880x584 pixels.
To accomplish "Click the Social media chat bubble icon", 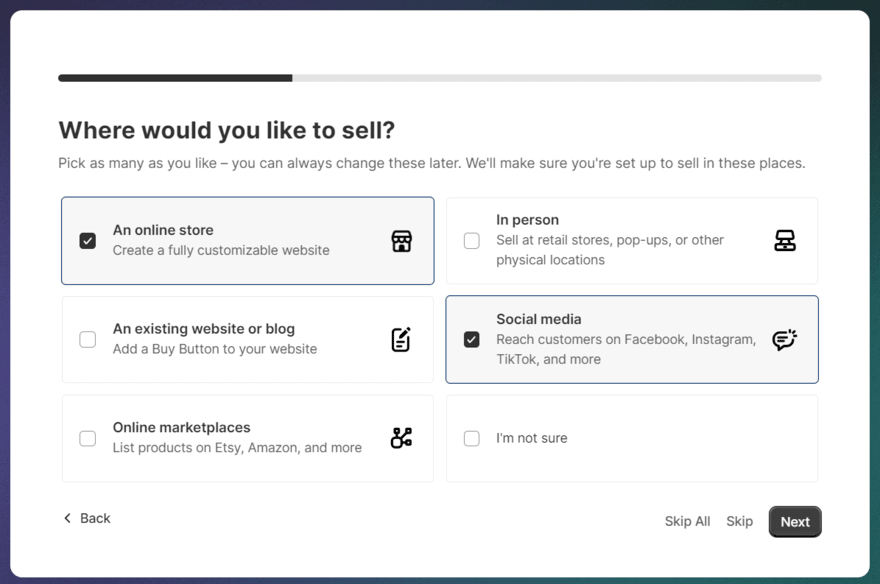I will click(x=785, y=339).
